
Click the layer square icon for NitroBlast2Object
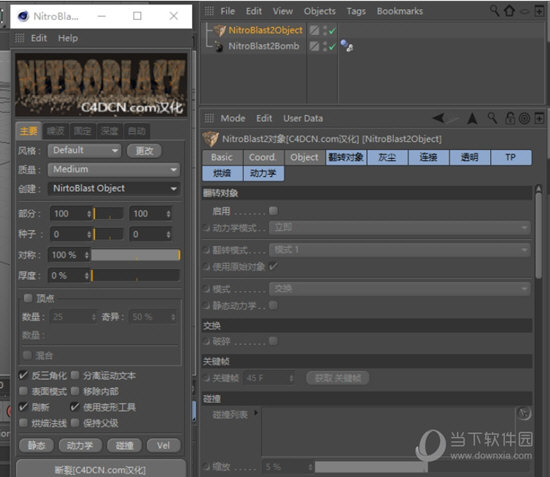tap(315, 30)
